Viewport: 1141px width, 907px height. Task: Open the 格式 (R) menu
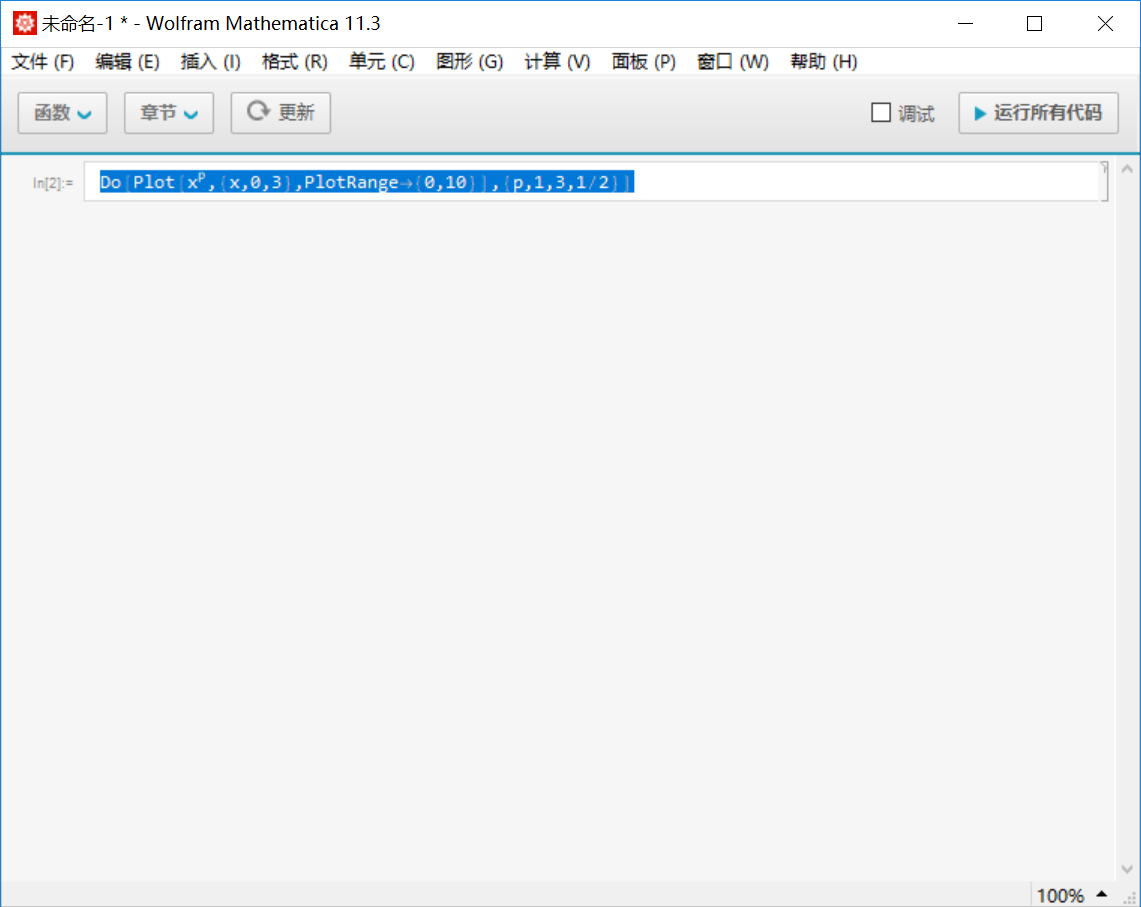295,62
